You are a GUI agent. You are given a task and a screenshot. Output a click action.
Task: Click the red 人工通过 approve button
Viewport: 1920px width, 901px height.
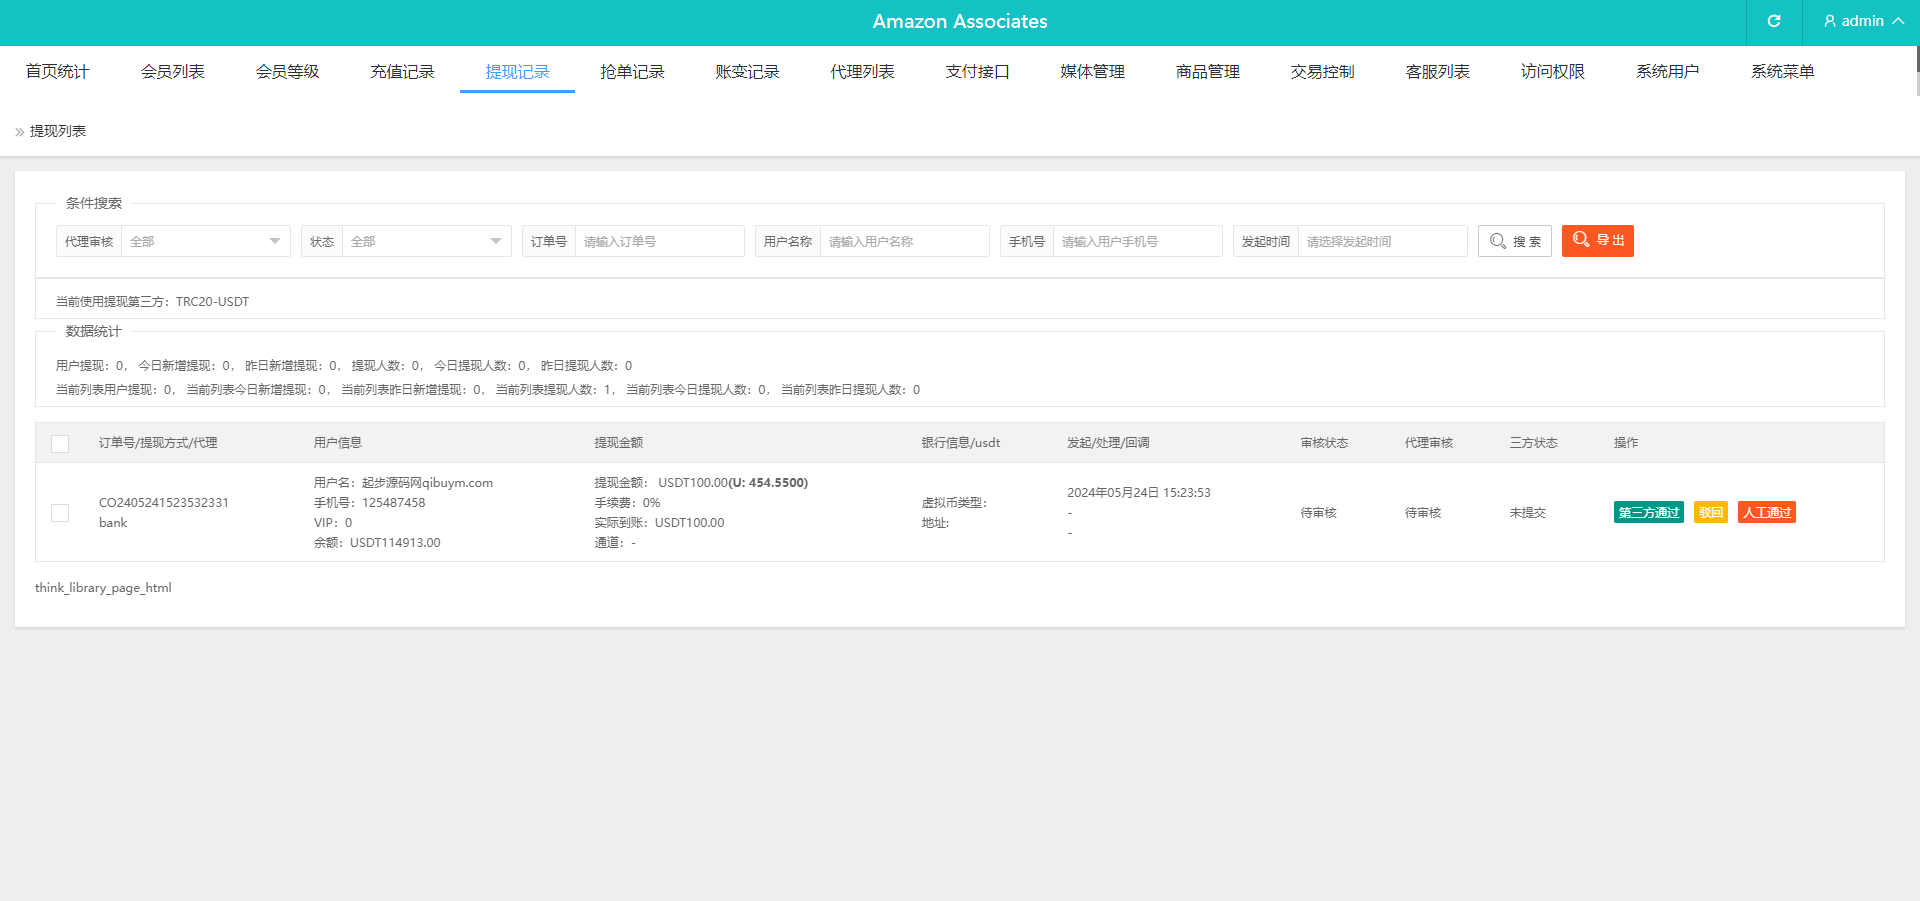click(x=1766, y=513)
